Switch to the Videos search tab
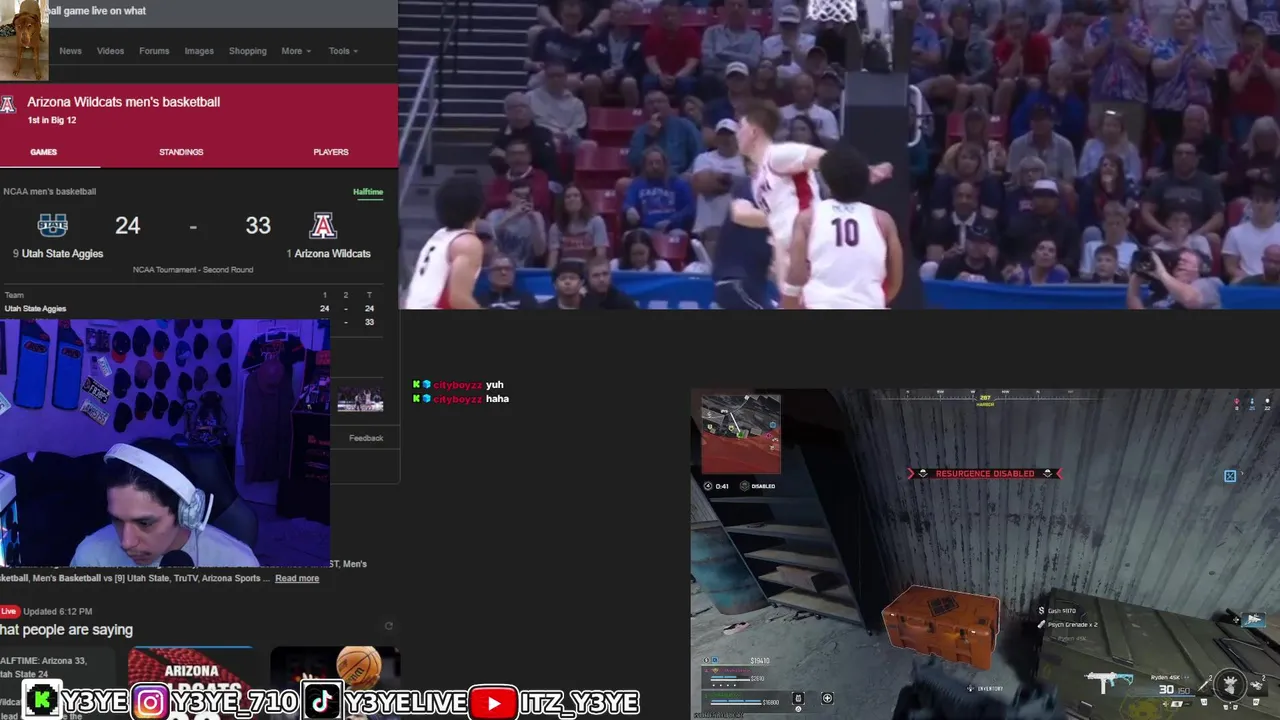The image size is (1280, 720). [110, 51]
